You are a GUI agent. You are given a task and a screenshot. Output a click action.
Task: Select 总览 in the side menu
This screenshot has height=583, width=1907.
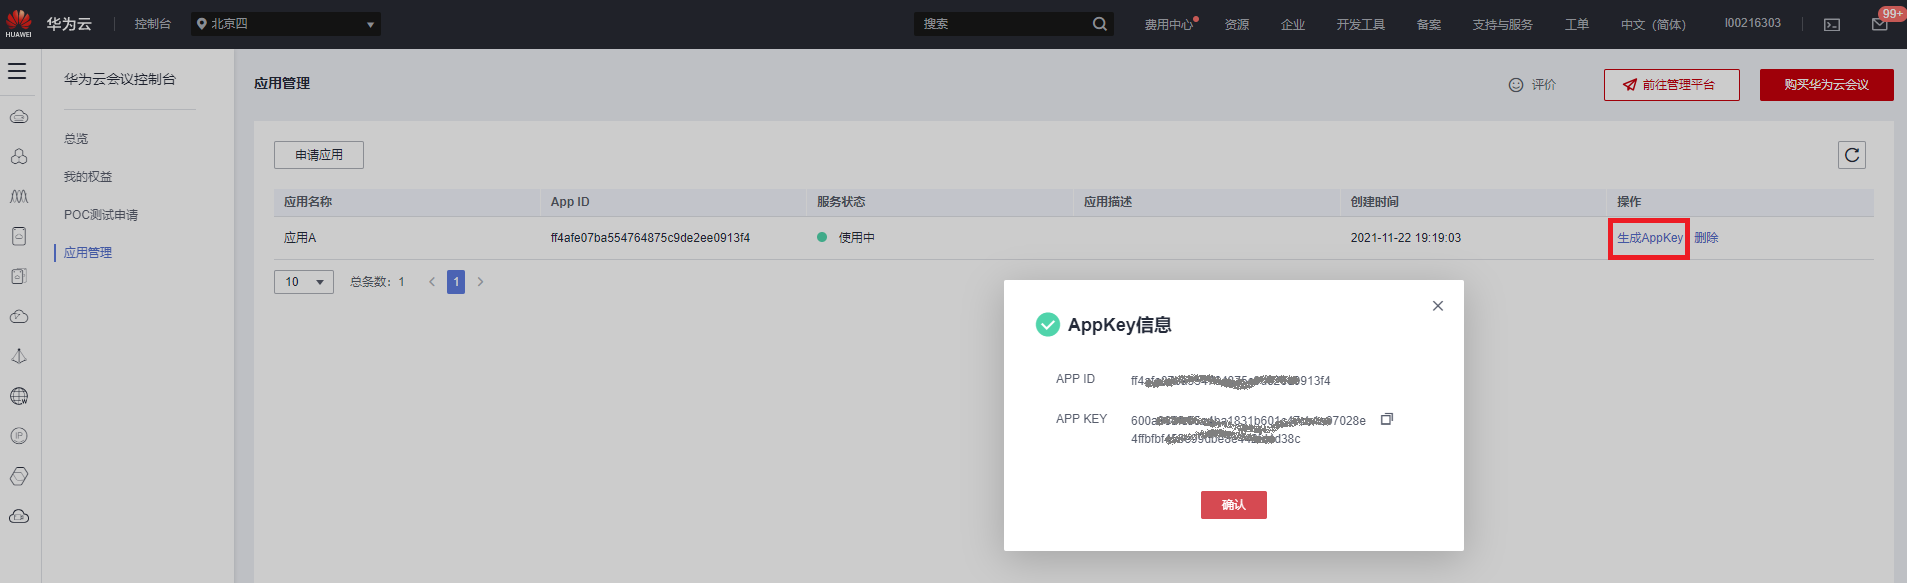tap(76, 139)
